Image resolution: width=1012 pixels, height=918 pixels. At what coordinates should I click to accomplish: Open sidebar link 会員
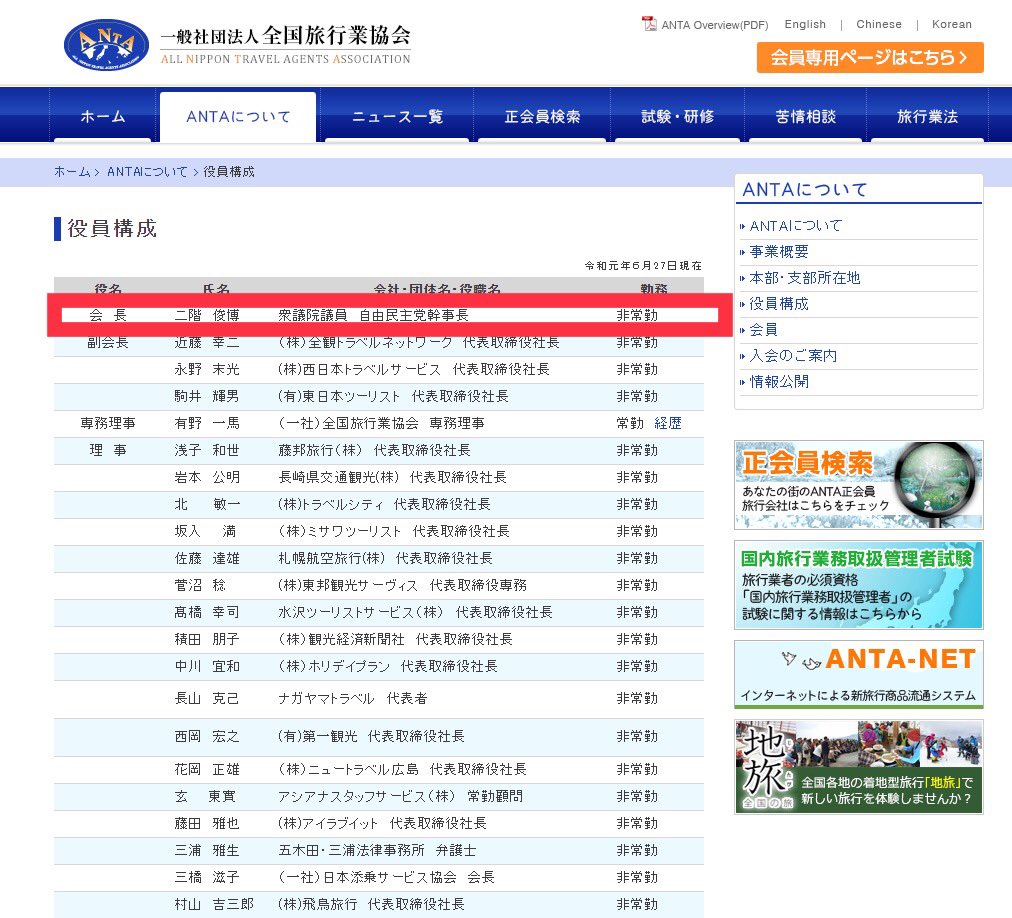(x=764, y=330)
